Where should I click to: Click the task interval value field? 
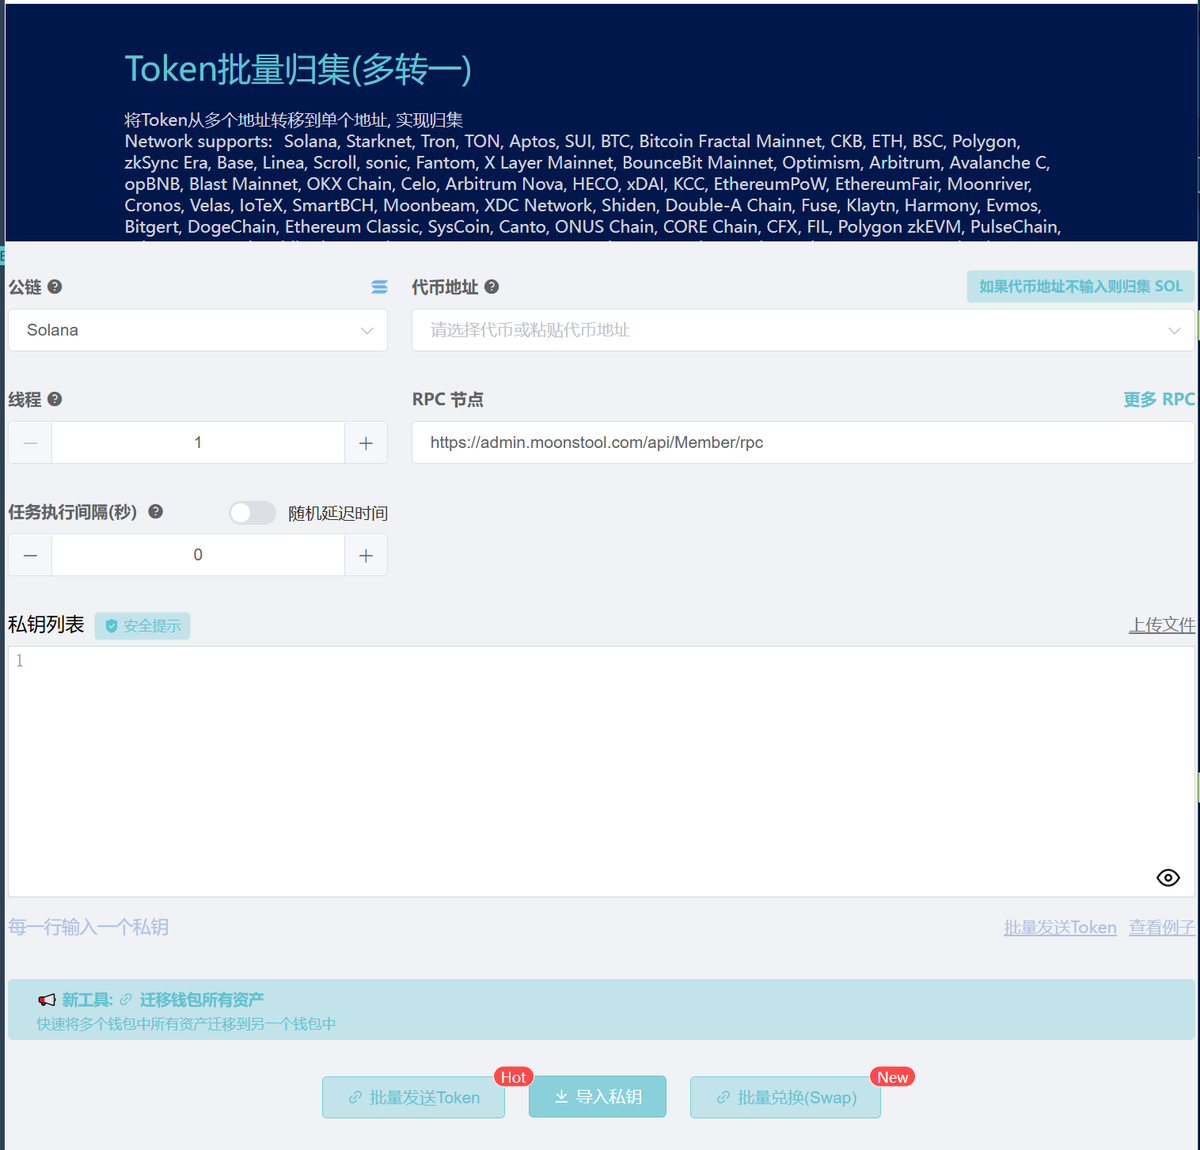point(198,555)
